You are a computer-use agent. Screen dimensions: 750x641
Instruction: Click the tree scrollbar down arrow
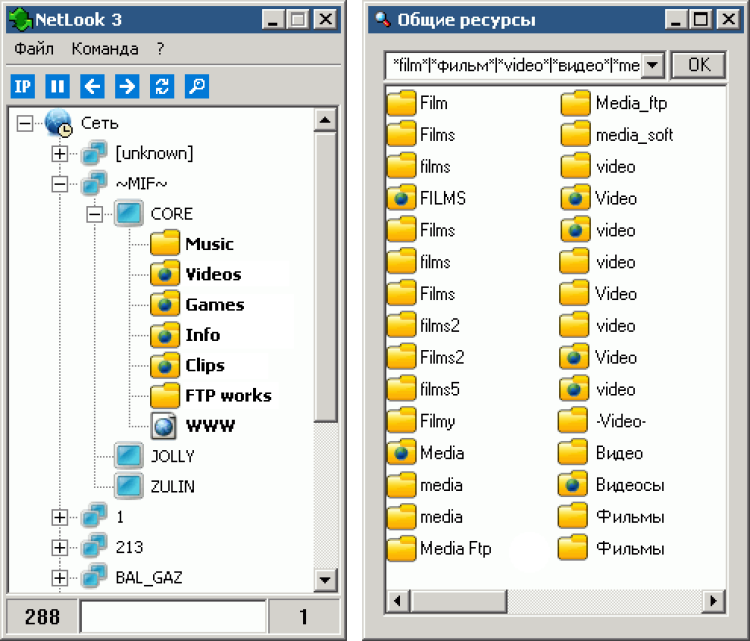[325, 579]
